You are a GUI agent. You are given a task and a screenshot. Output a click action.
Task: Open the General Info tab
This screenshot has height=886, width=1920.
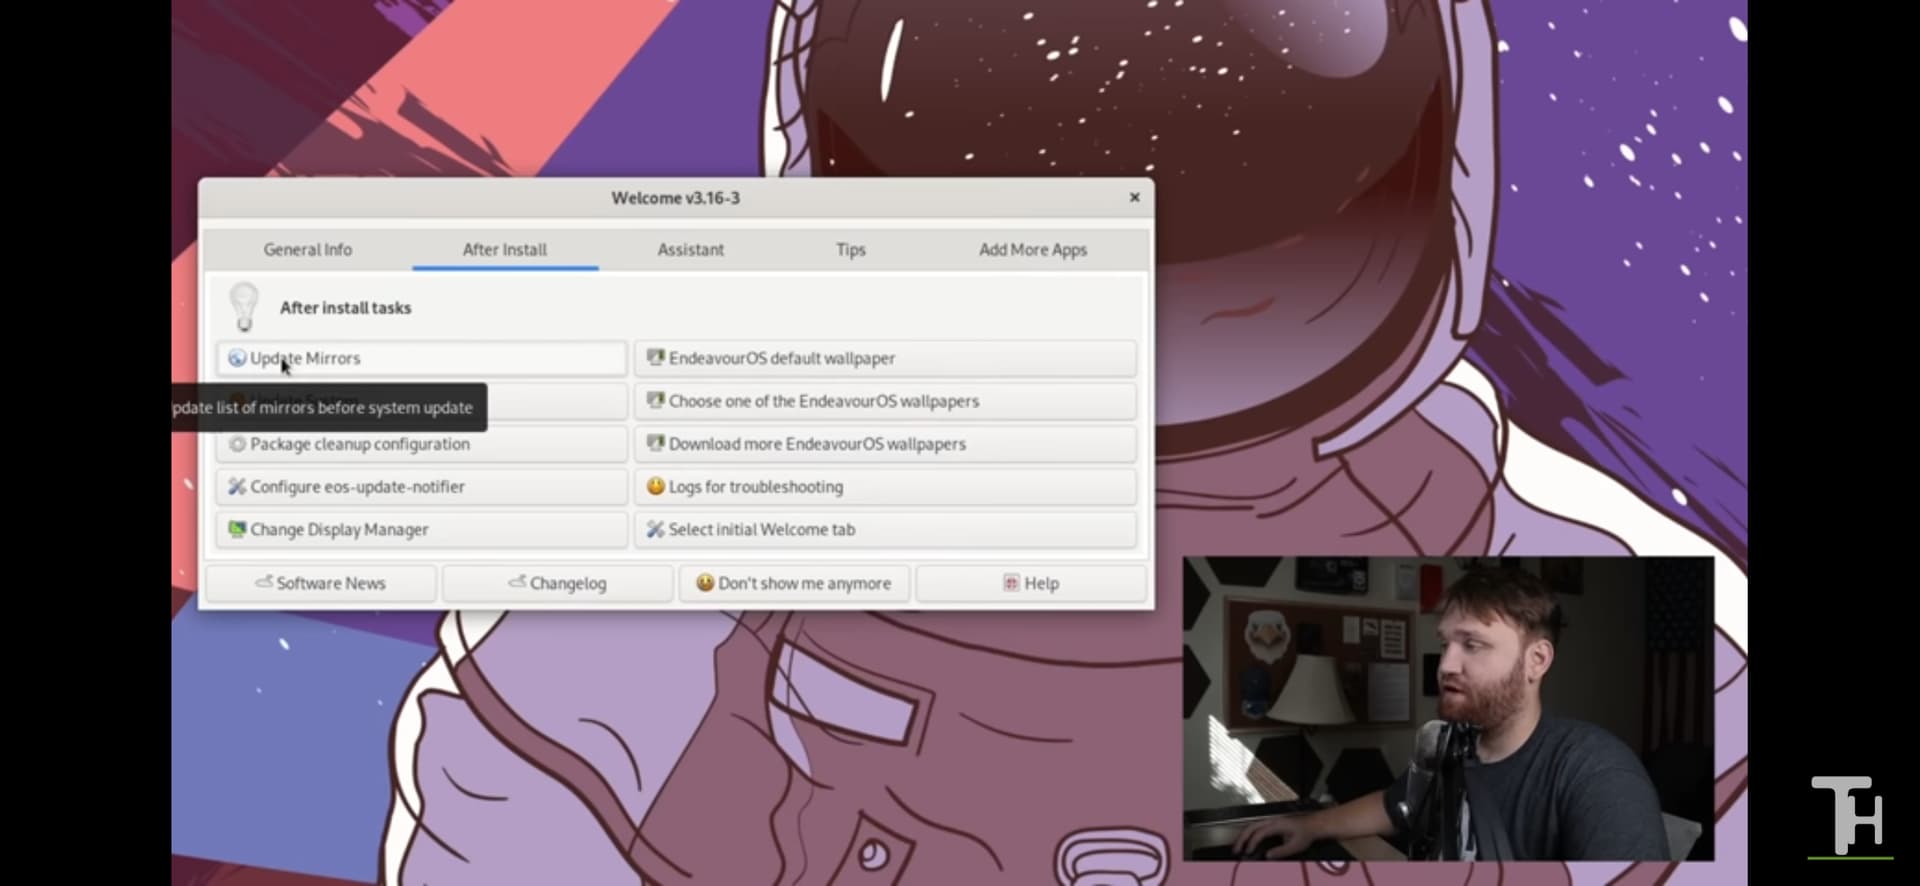coord(307,250)
